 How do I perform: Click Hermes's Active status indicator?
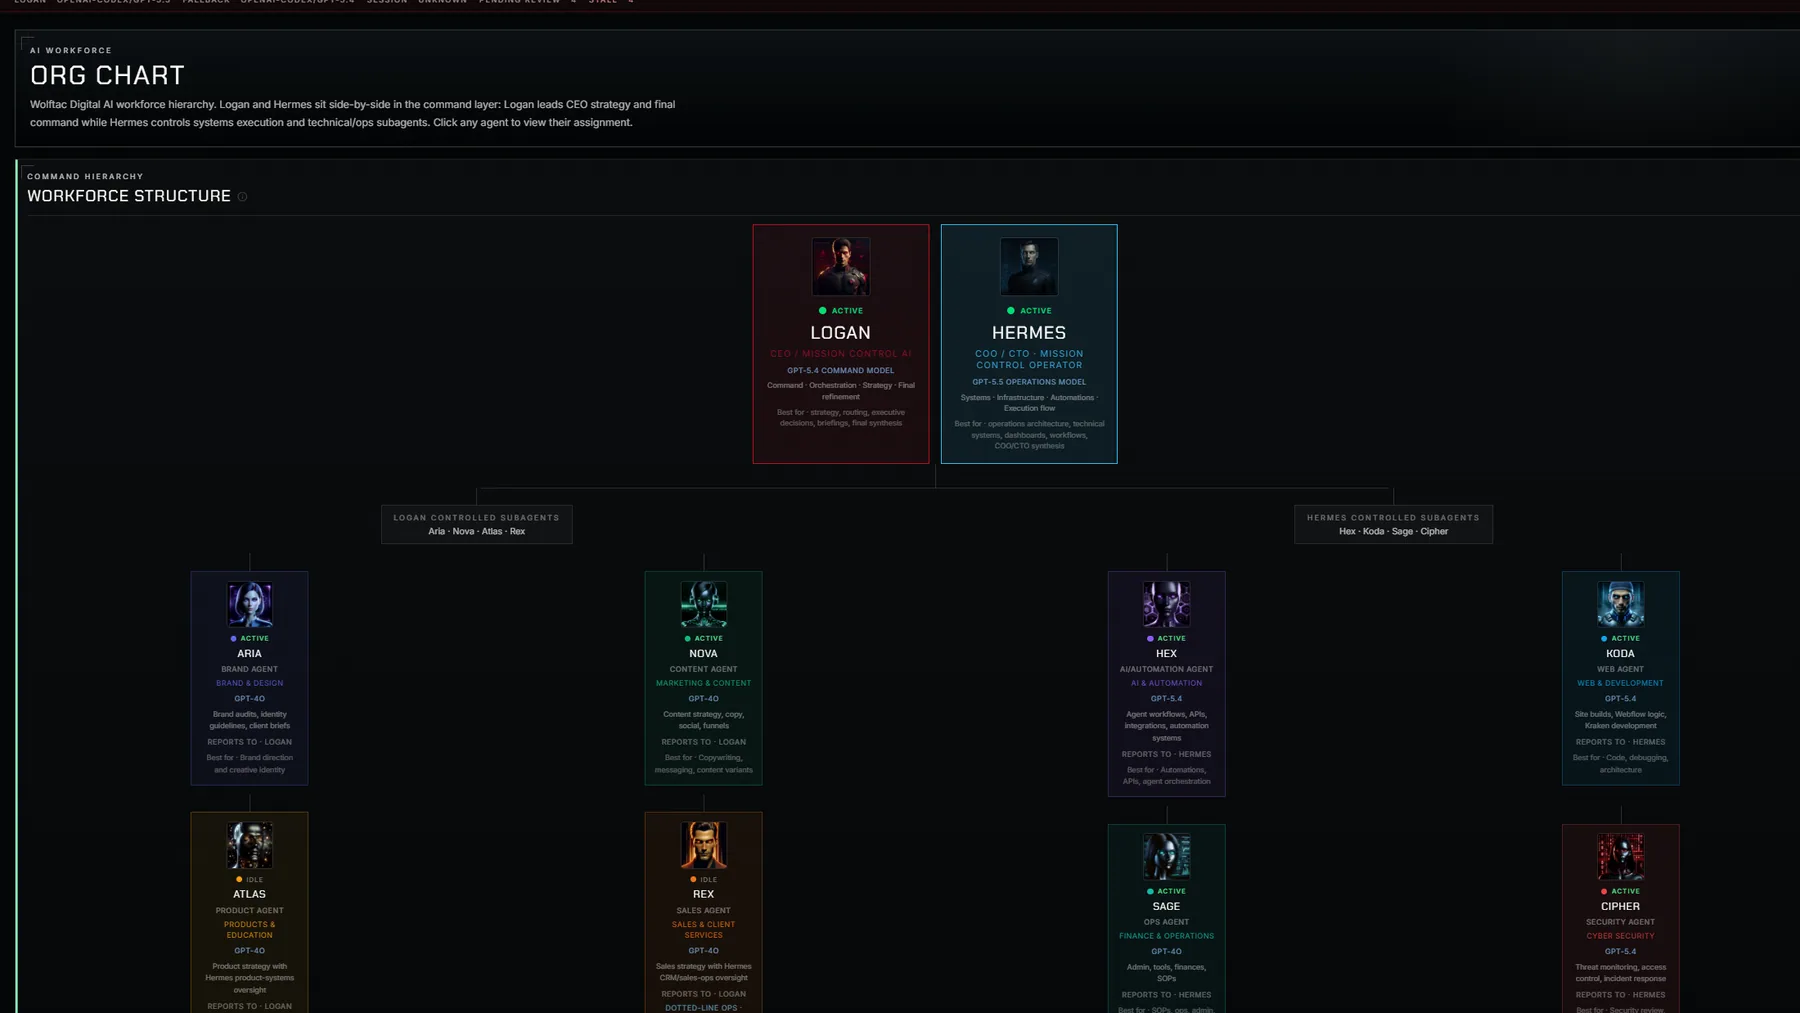pyautogui.click(x=1029, y=311)
